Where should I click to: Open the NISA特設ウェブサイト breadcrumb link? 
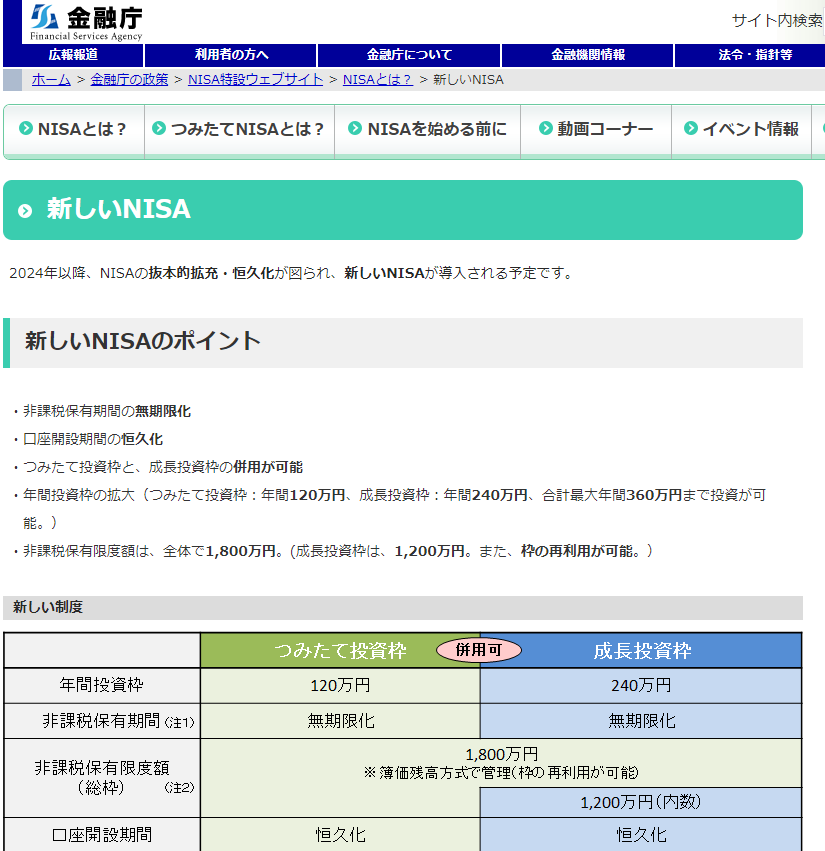point(256,80)
